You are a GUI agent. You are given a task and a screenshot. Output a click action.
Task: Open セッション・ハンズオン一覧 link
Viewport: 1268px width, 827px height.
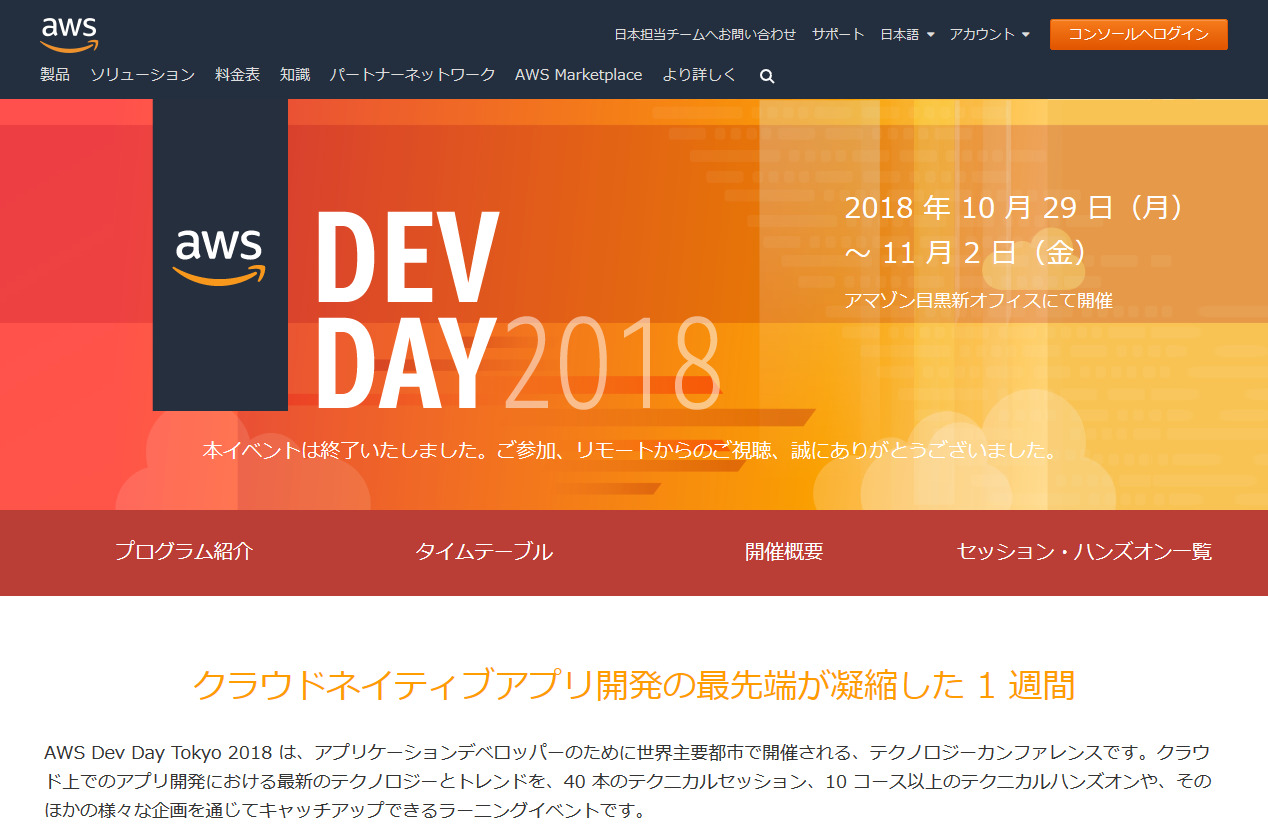click(1084, 551)
